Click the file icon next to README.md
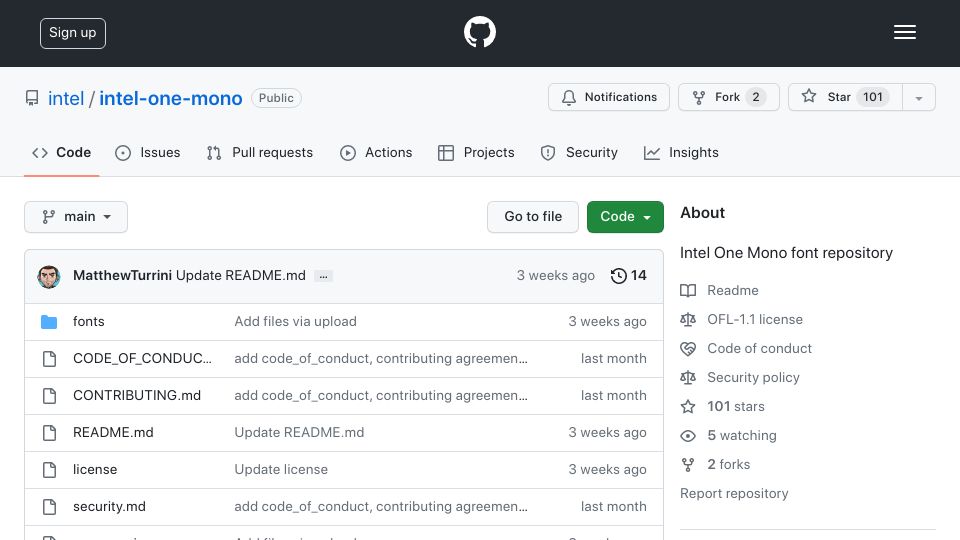Image resolution: width=960 pixels, height=540 pixels. tap(50, 432)
